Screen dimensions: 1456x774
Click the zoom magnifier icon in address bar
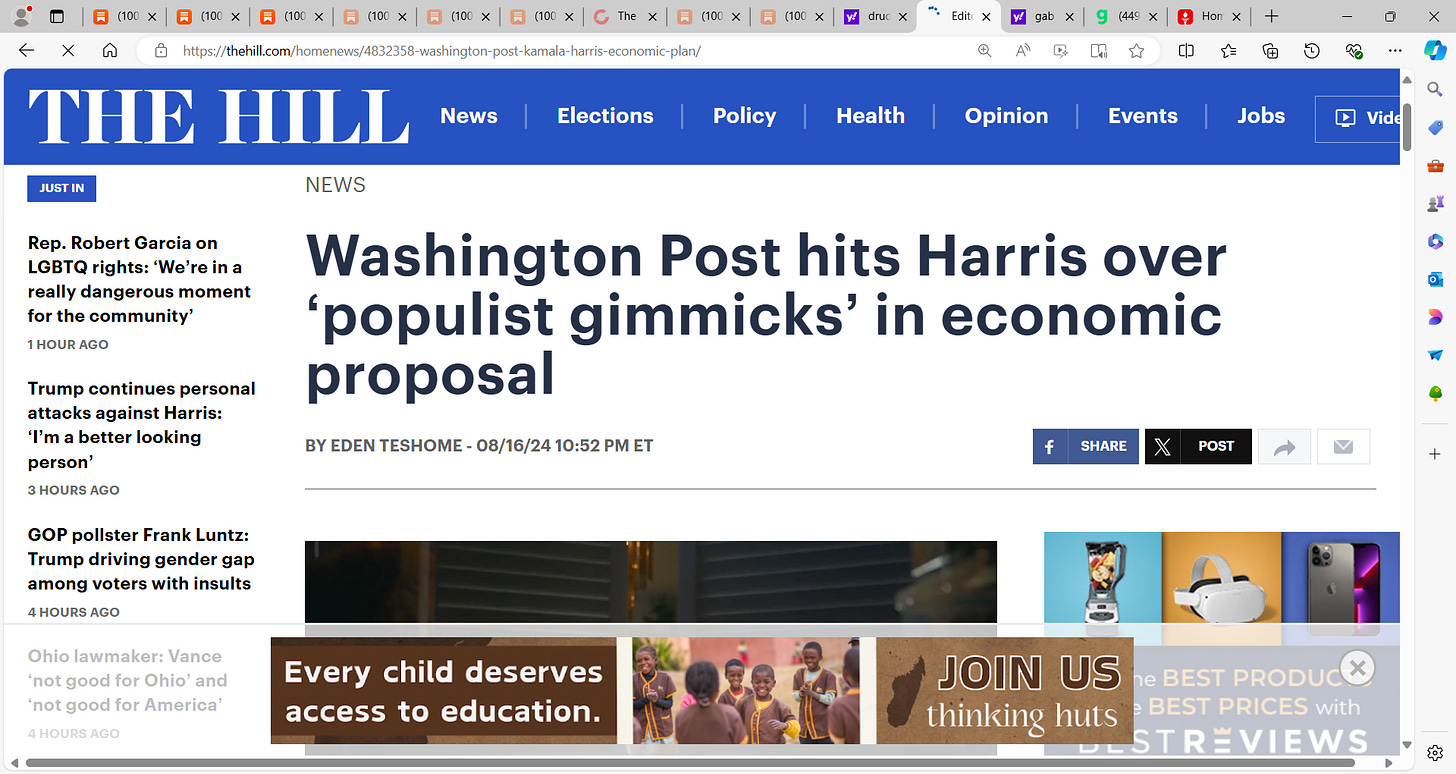tap(985, 51)
